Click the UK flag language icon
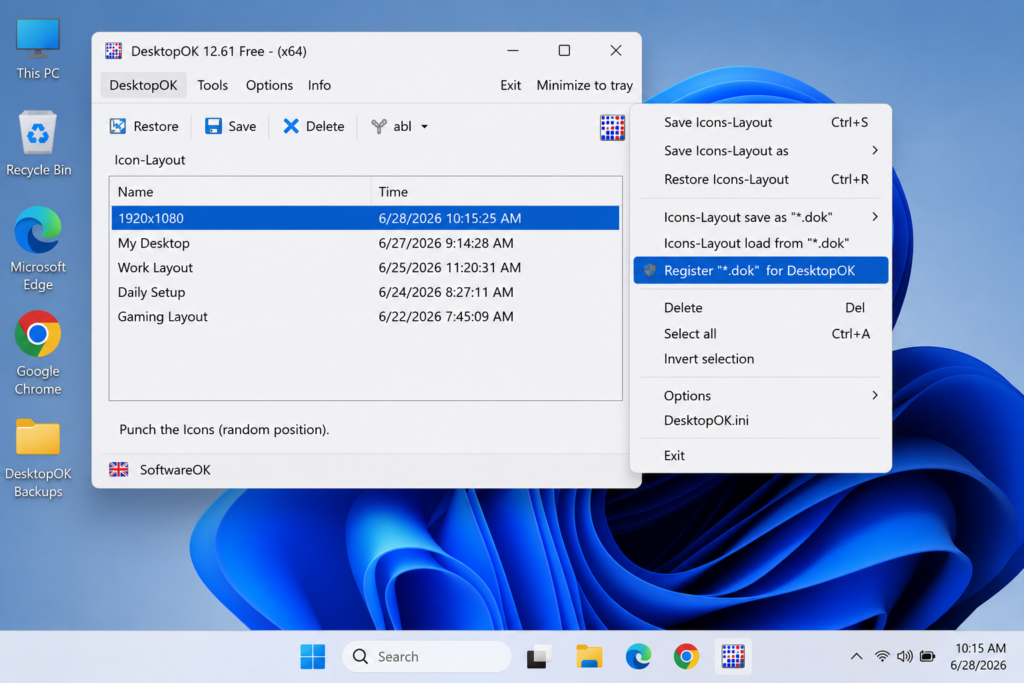 pos(119,469)
